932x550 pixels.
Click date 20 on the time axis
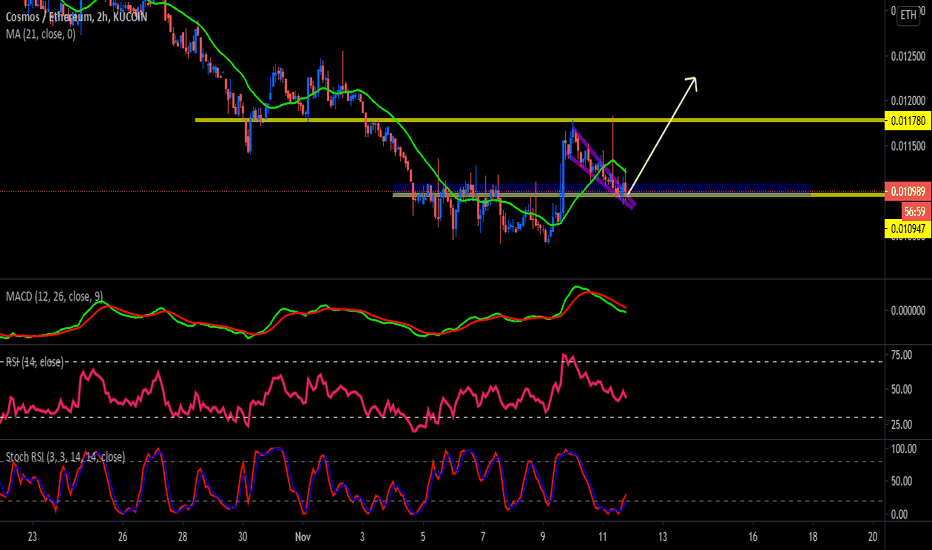click(x=873, y=537)
